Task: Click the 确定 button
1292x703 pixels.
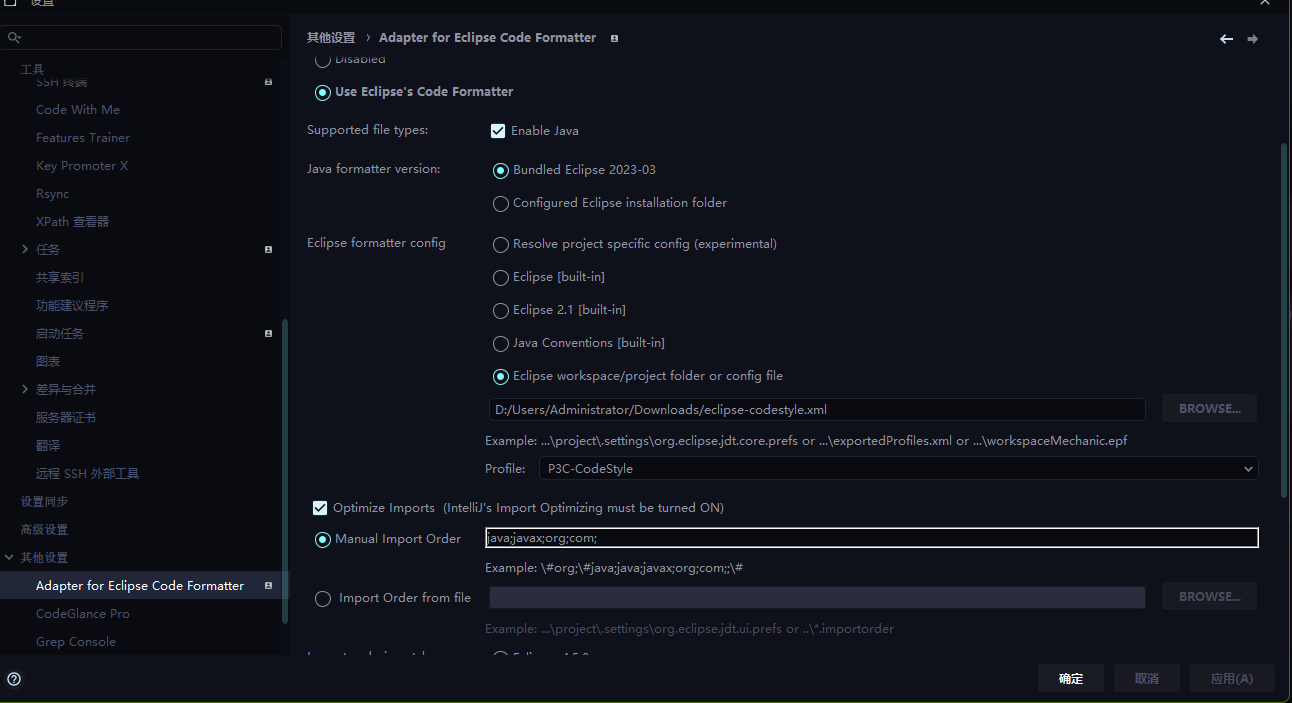Action: 1070,678
